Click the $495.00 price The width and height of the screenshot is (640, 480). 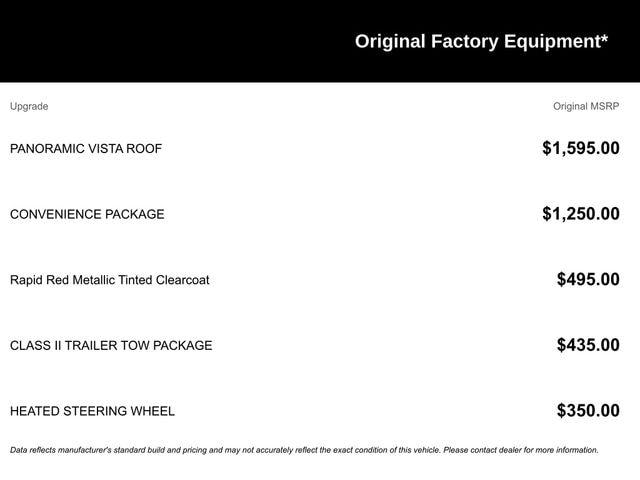click(588, 280)
